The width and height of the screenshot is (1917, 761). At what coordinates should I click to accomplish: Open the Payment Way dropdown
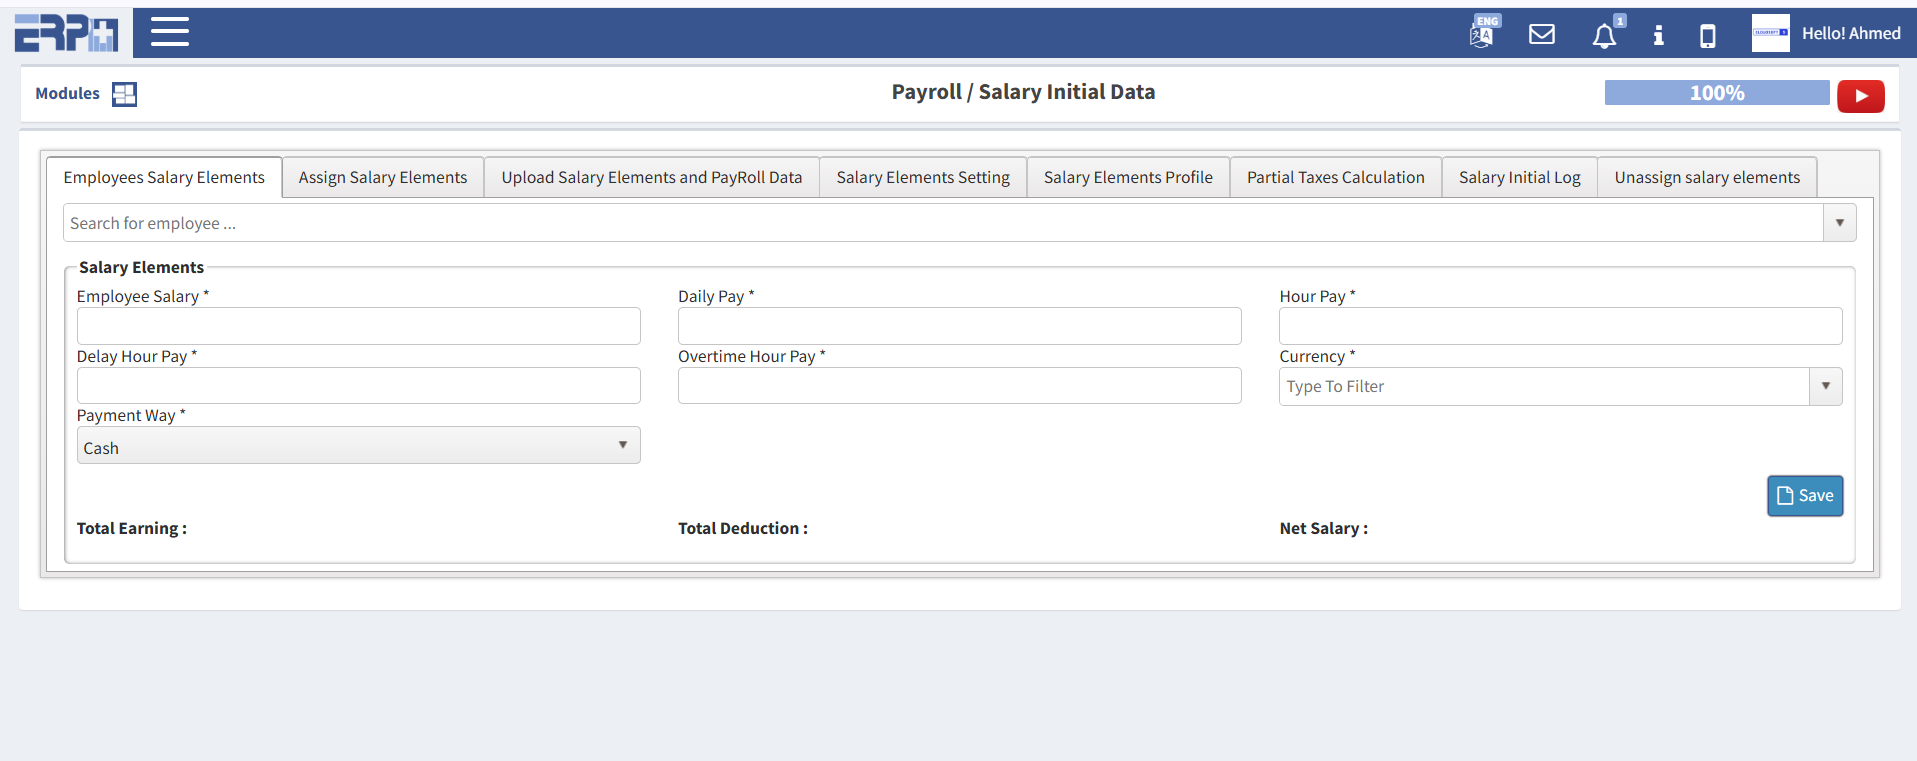tap(358, 446)
